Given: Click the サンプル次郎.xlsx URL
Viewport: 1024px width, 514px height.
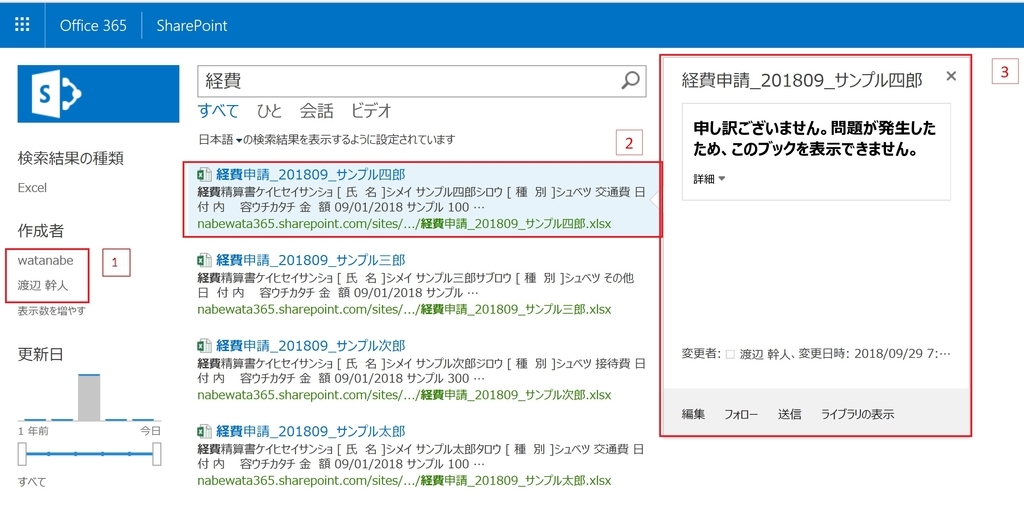Looking at the screenshot, I should click(x=404, y=395).
